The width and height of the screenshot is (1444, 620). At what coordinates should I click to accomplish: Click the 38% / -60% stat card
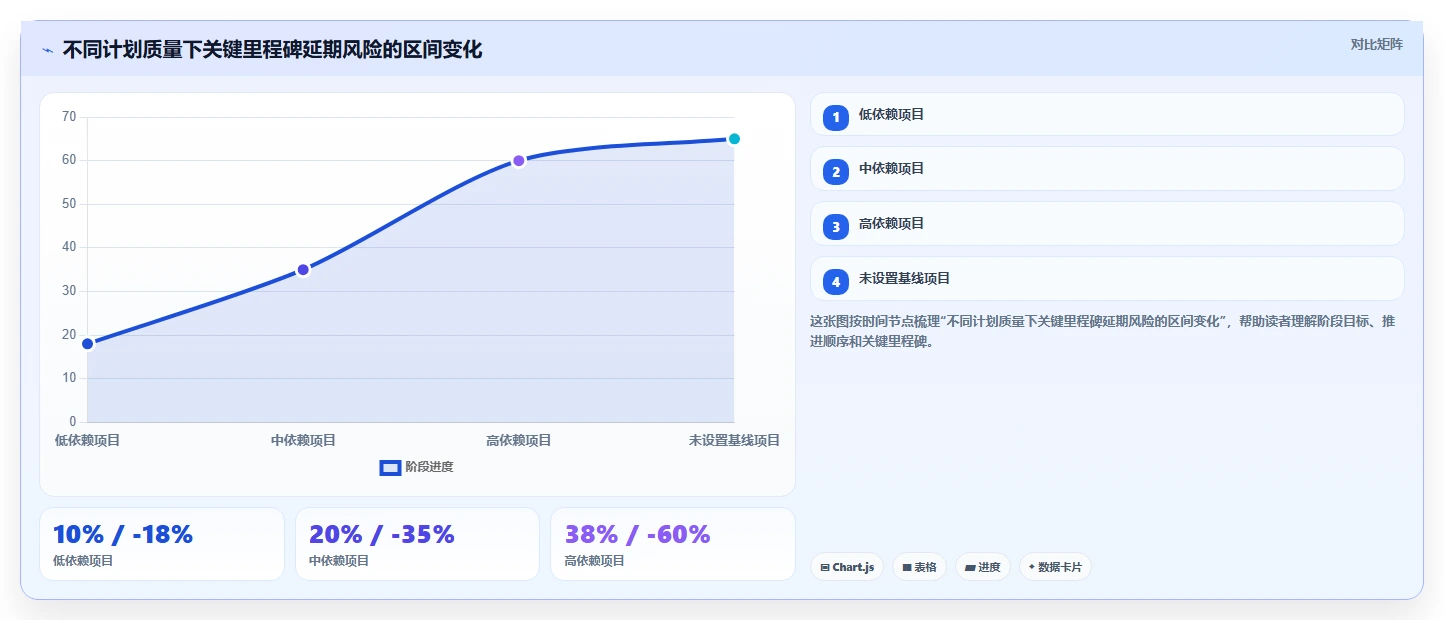click(x=673, y=544)
